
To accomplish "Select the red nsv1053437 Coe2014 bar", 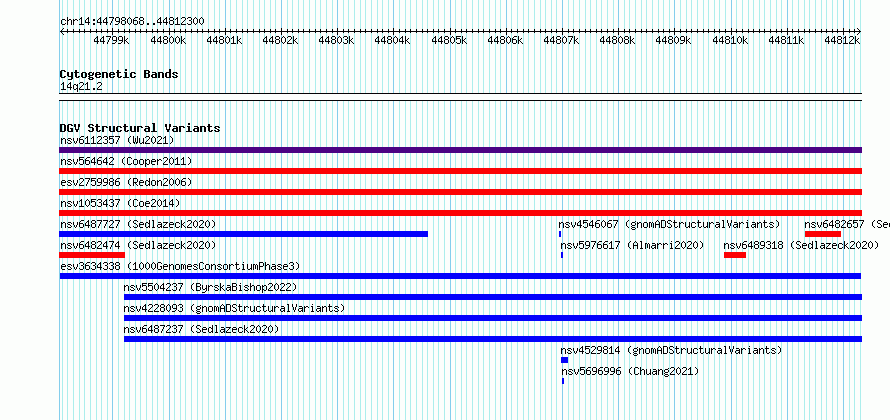I will (460, 213).
